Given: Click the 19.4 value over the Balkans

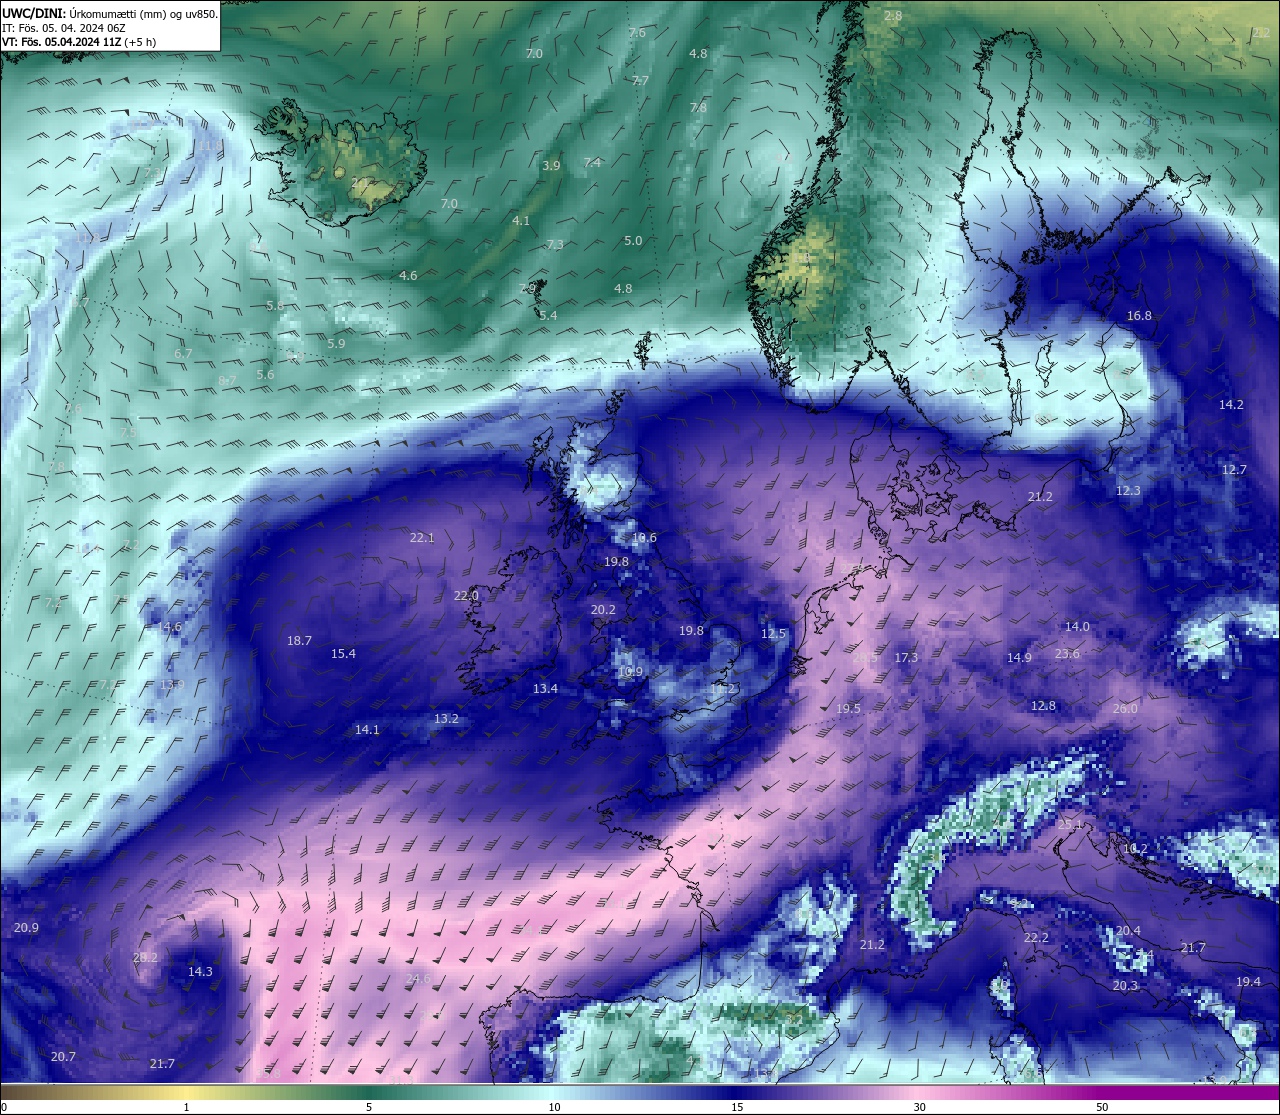Looking at the screenshot, I should (1248, 982).
